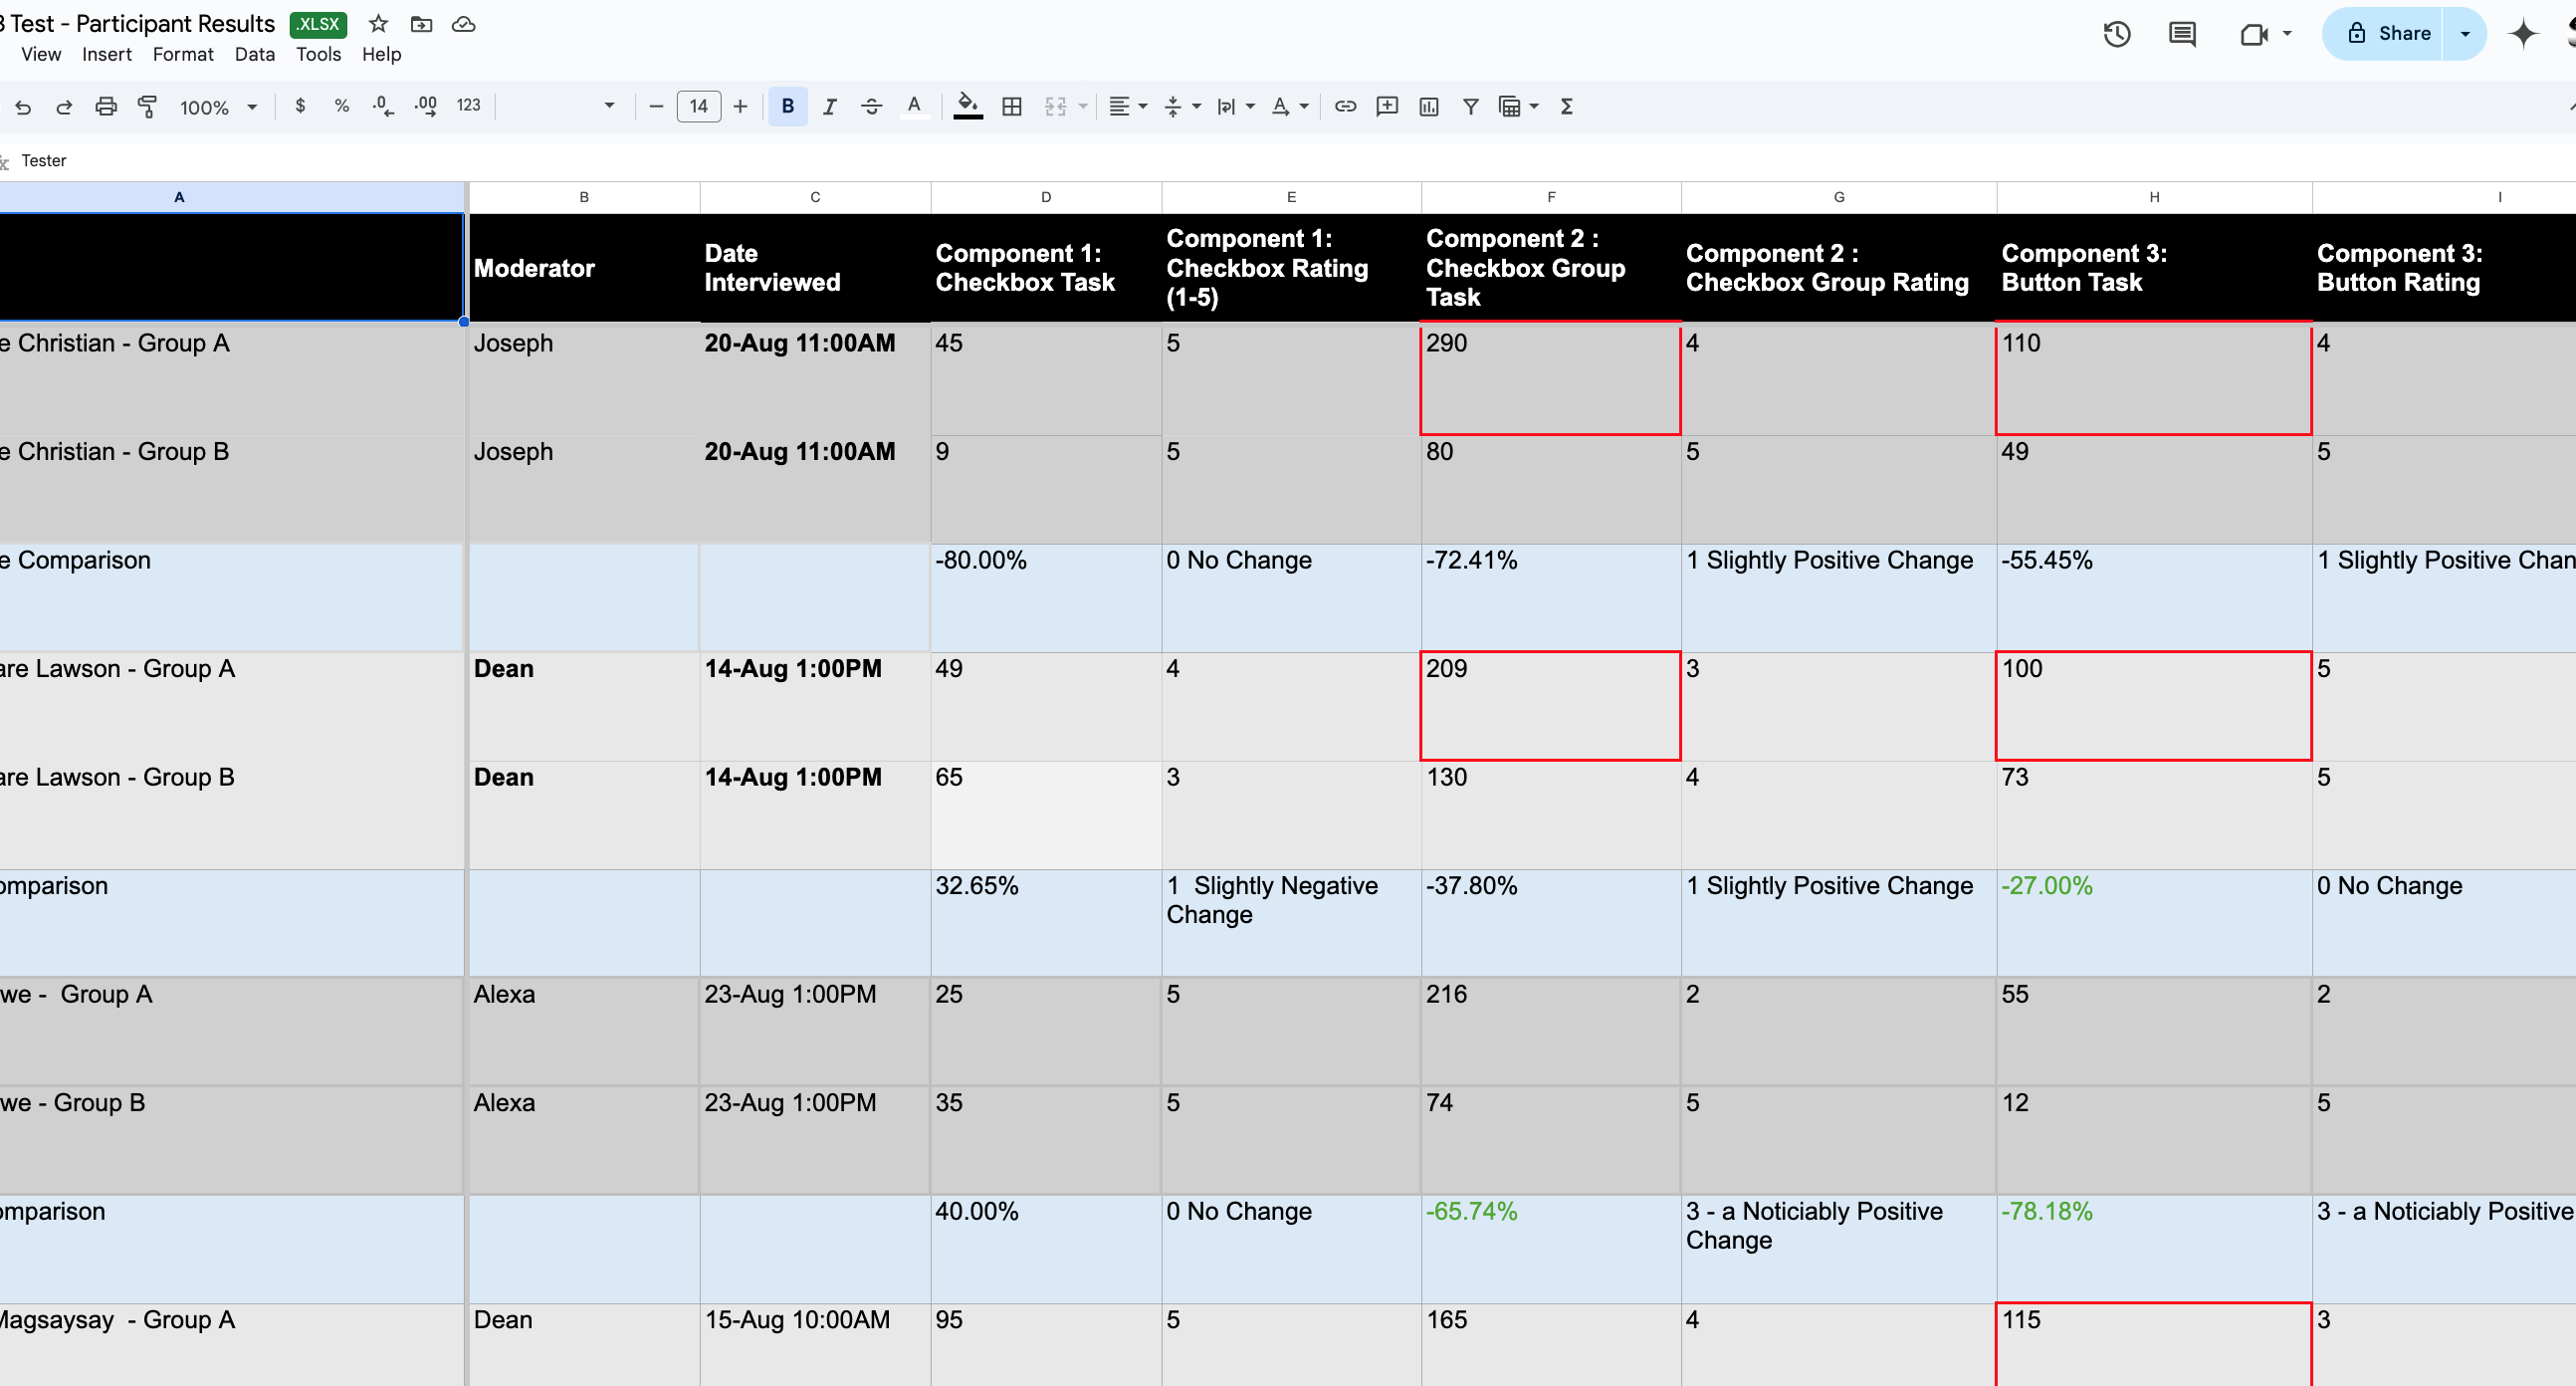Open the fill color picker

coord(967,106)
